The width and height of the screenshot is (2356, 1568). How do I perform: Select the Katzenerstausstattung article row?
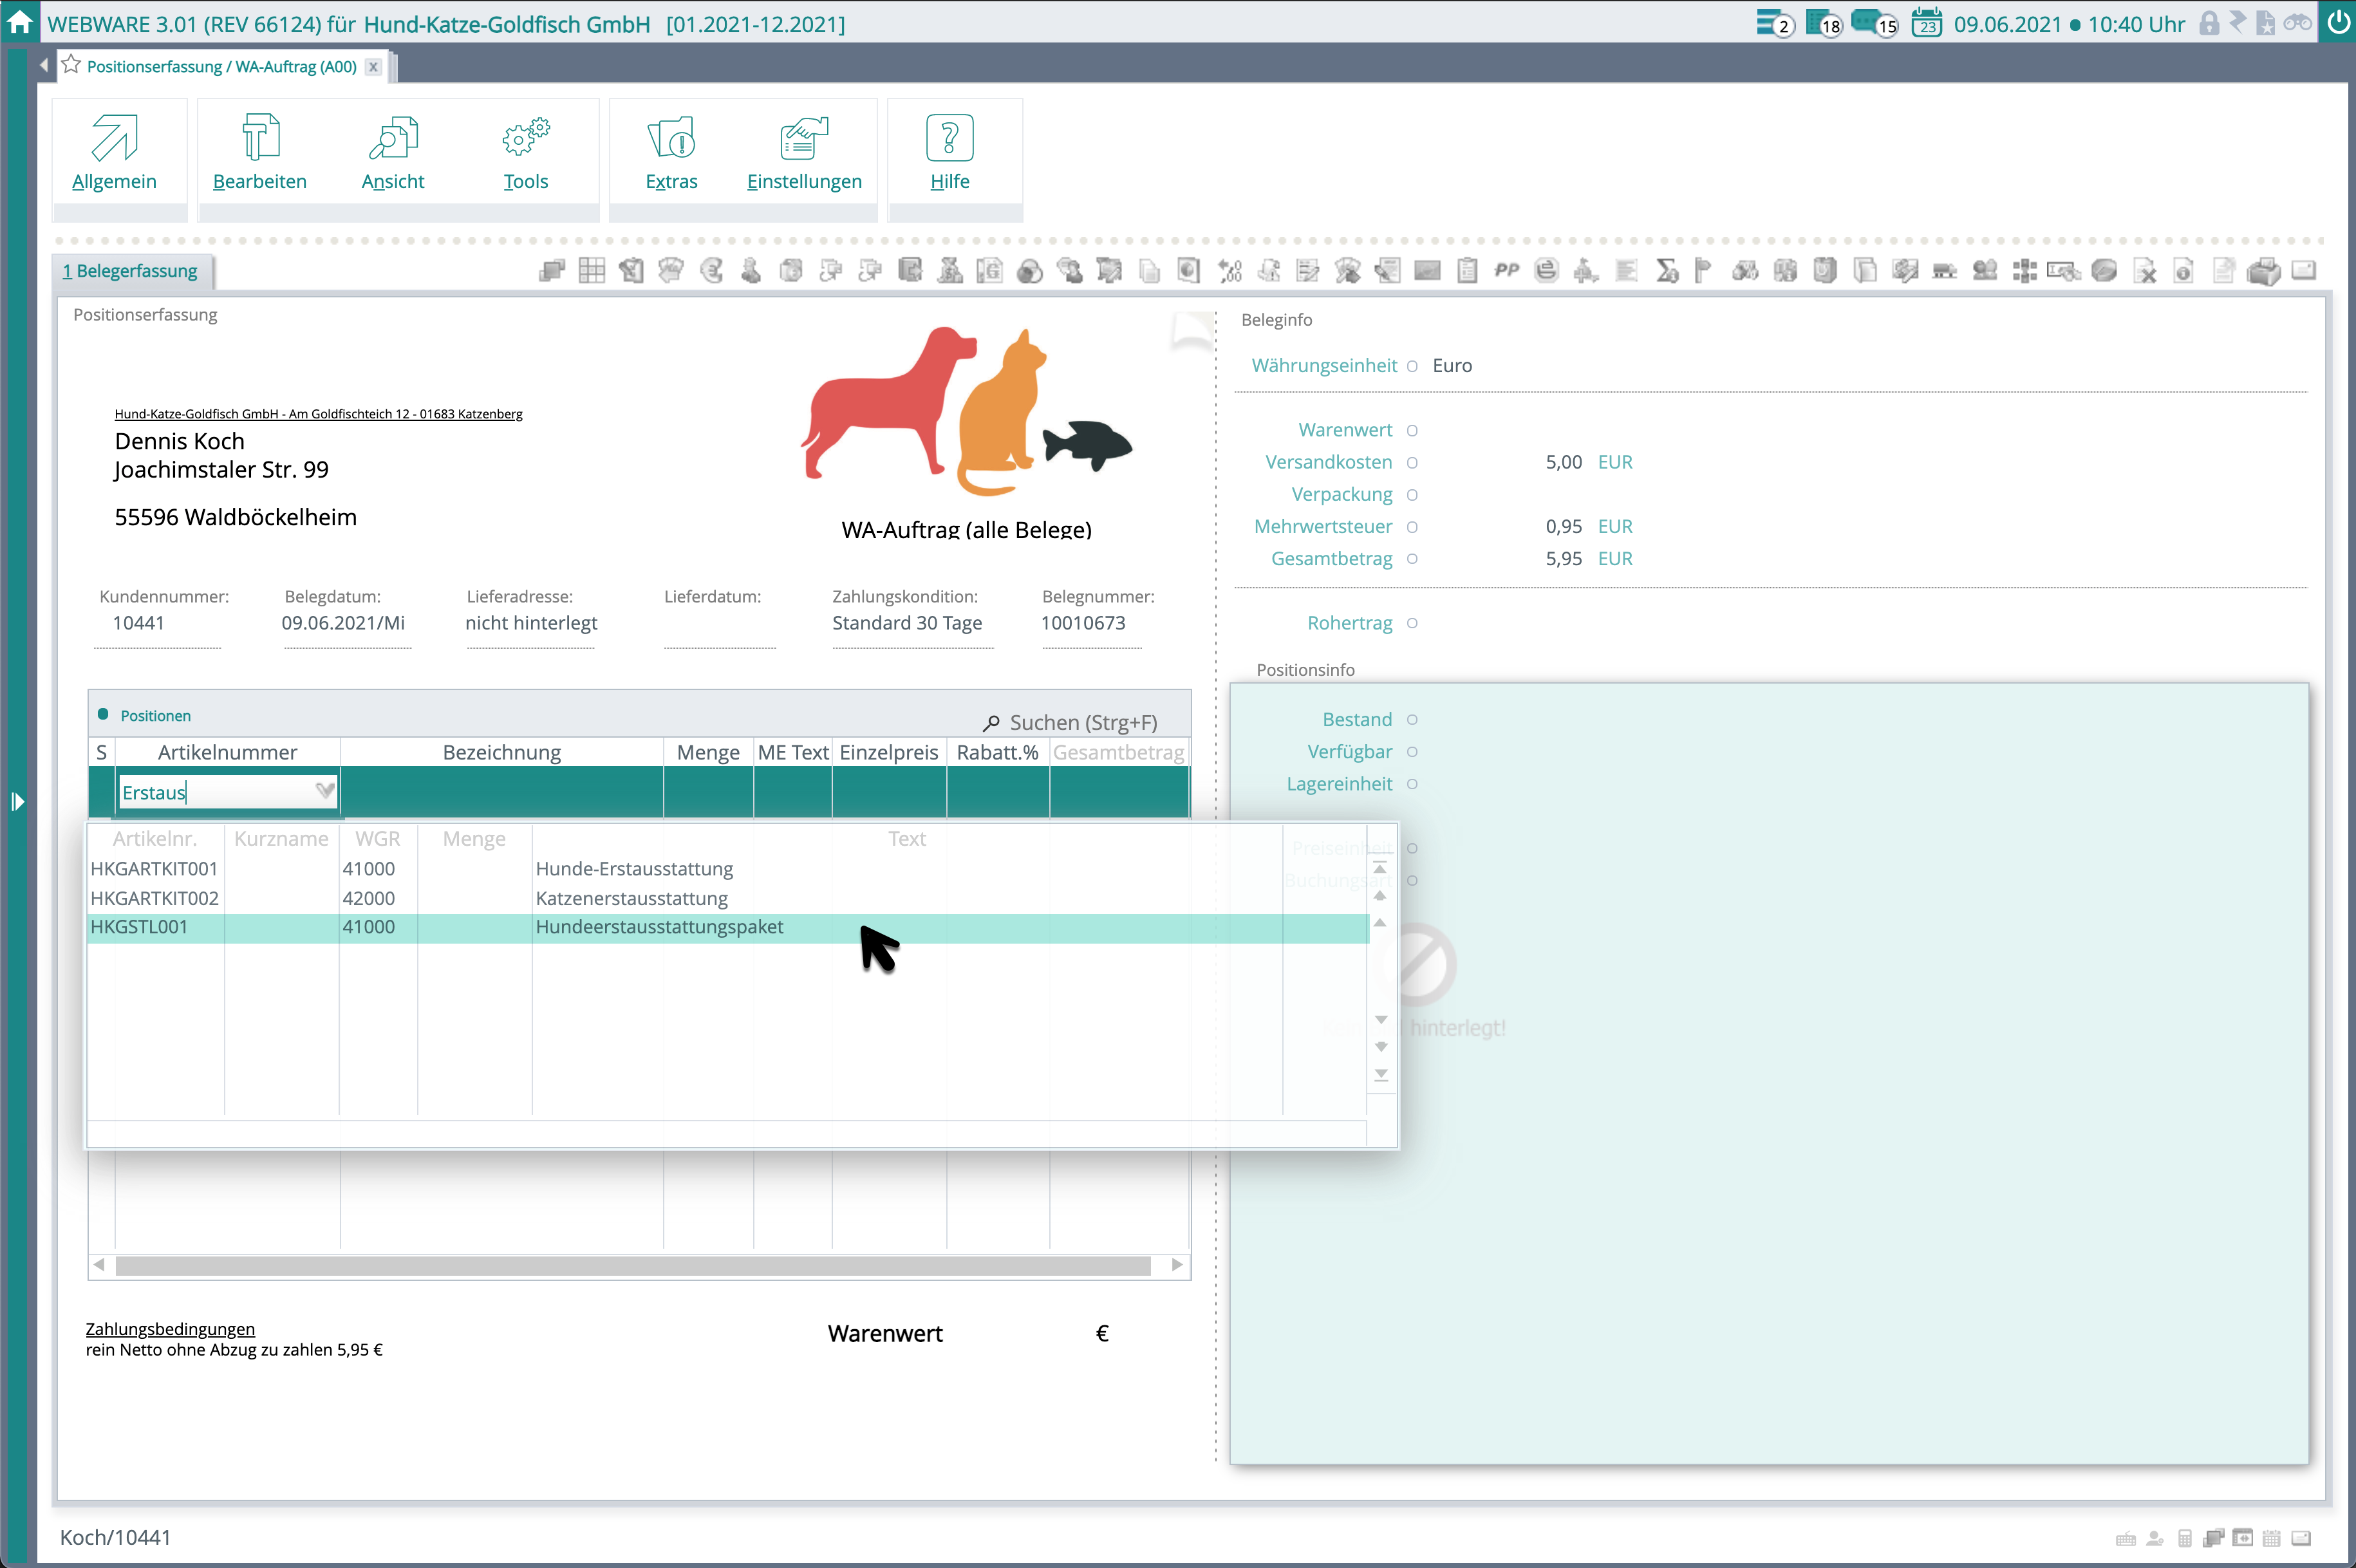click(x=631, y=898)
